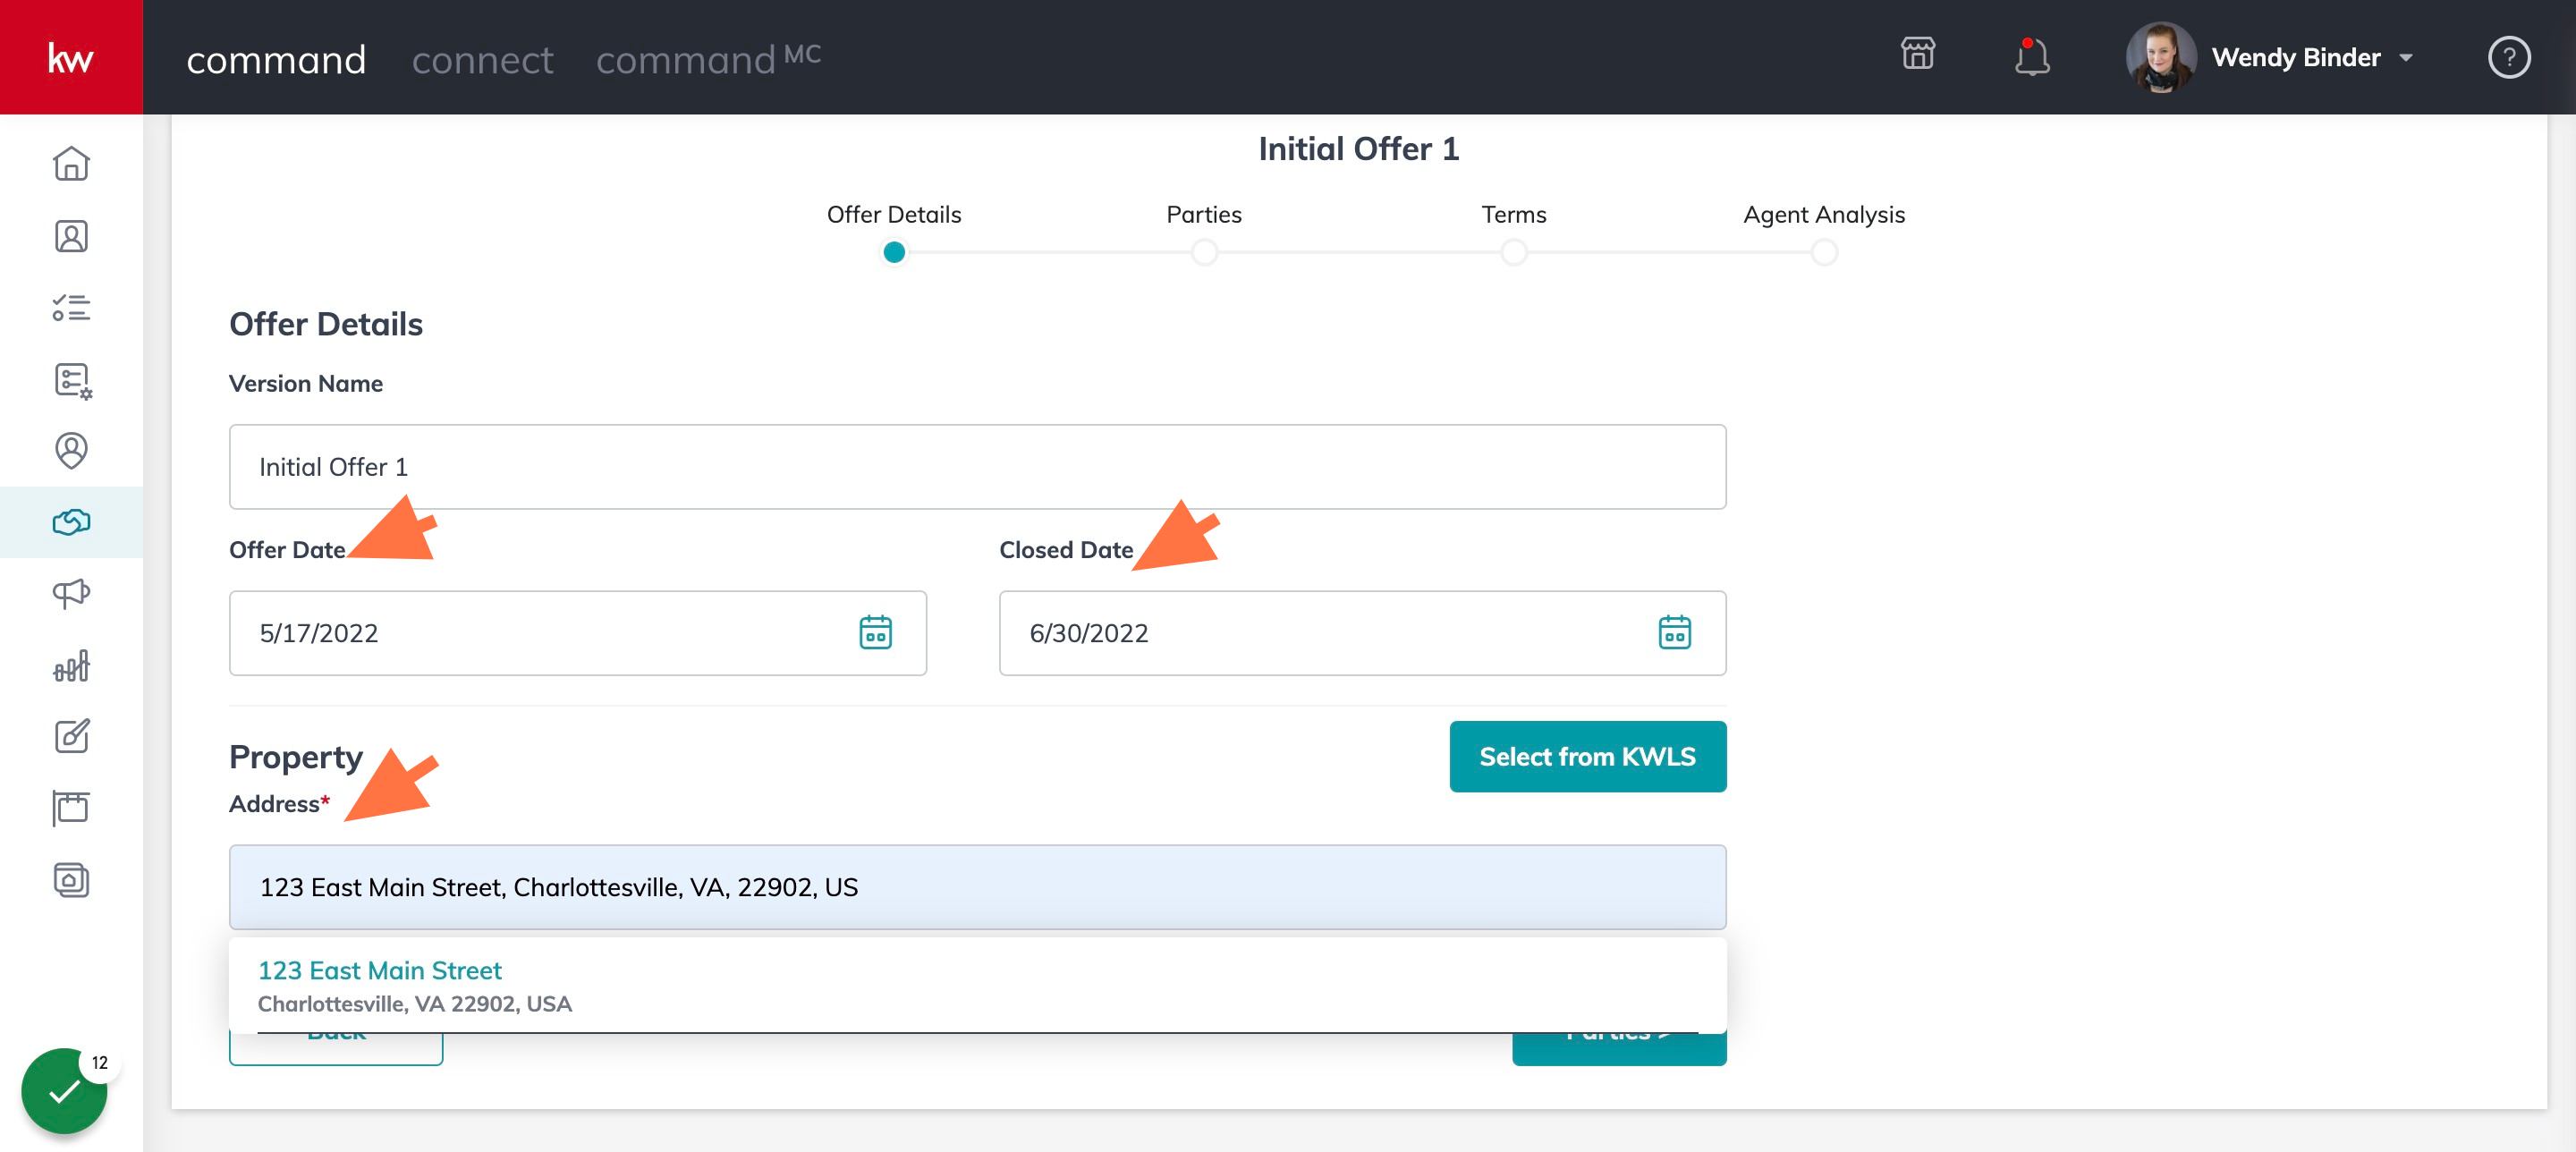Open the Opportunities handshake sidebar icon

(71, 522)
